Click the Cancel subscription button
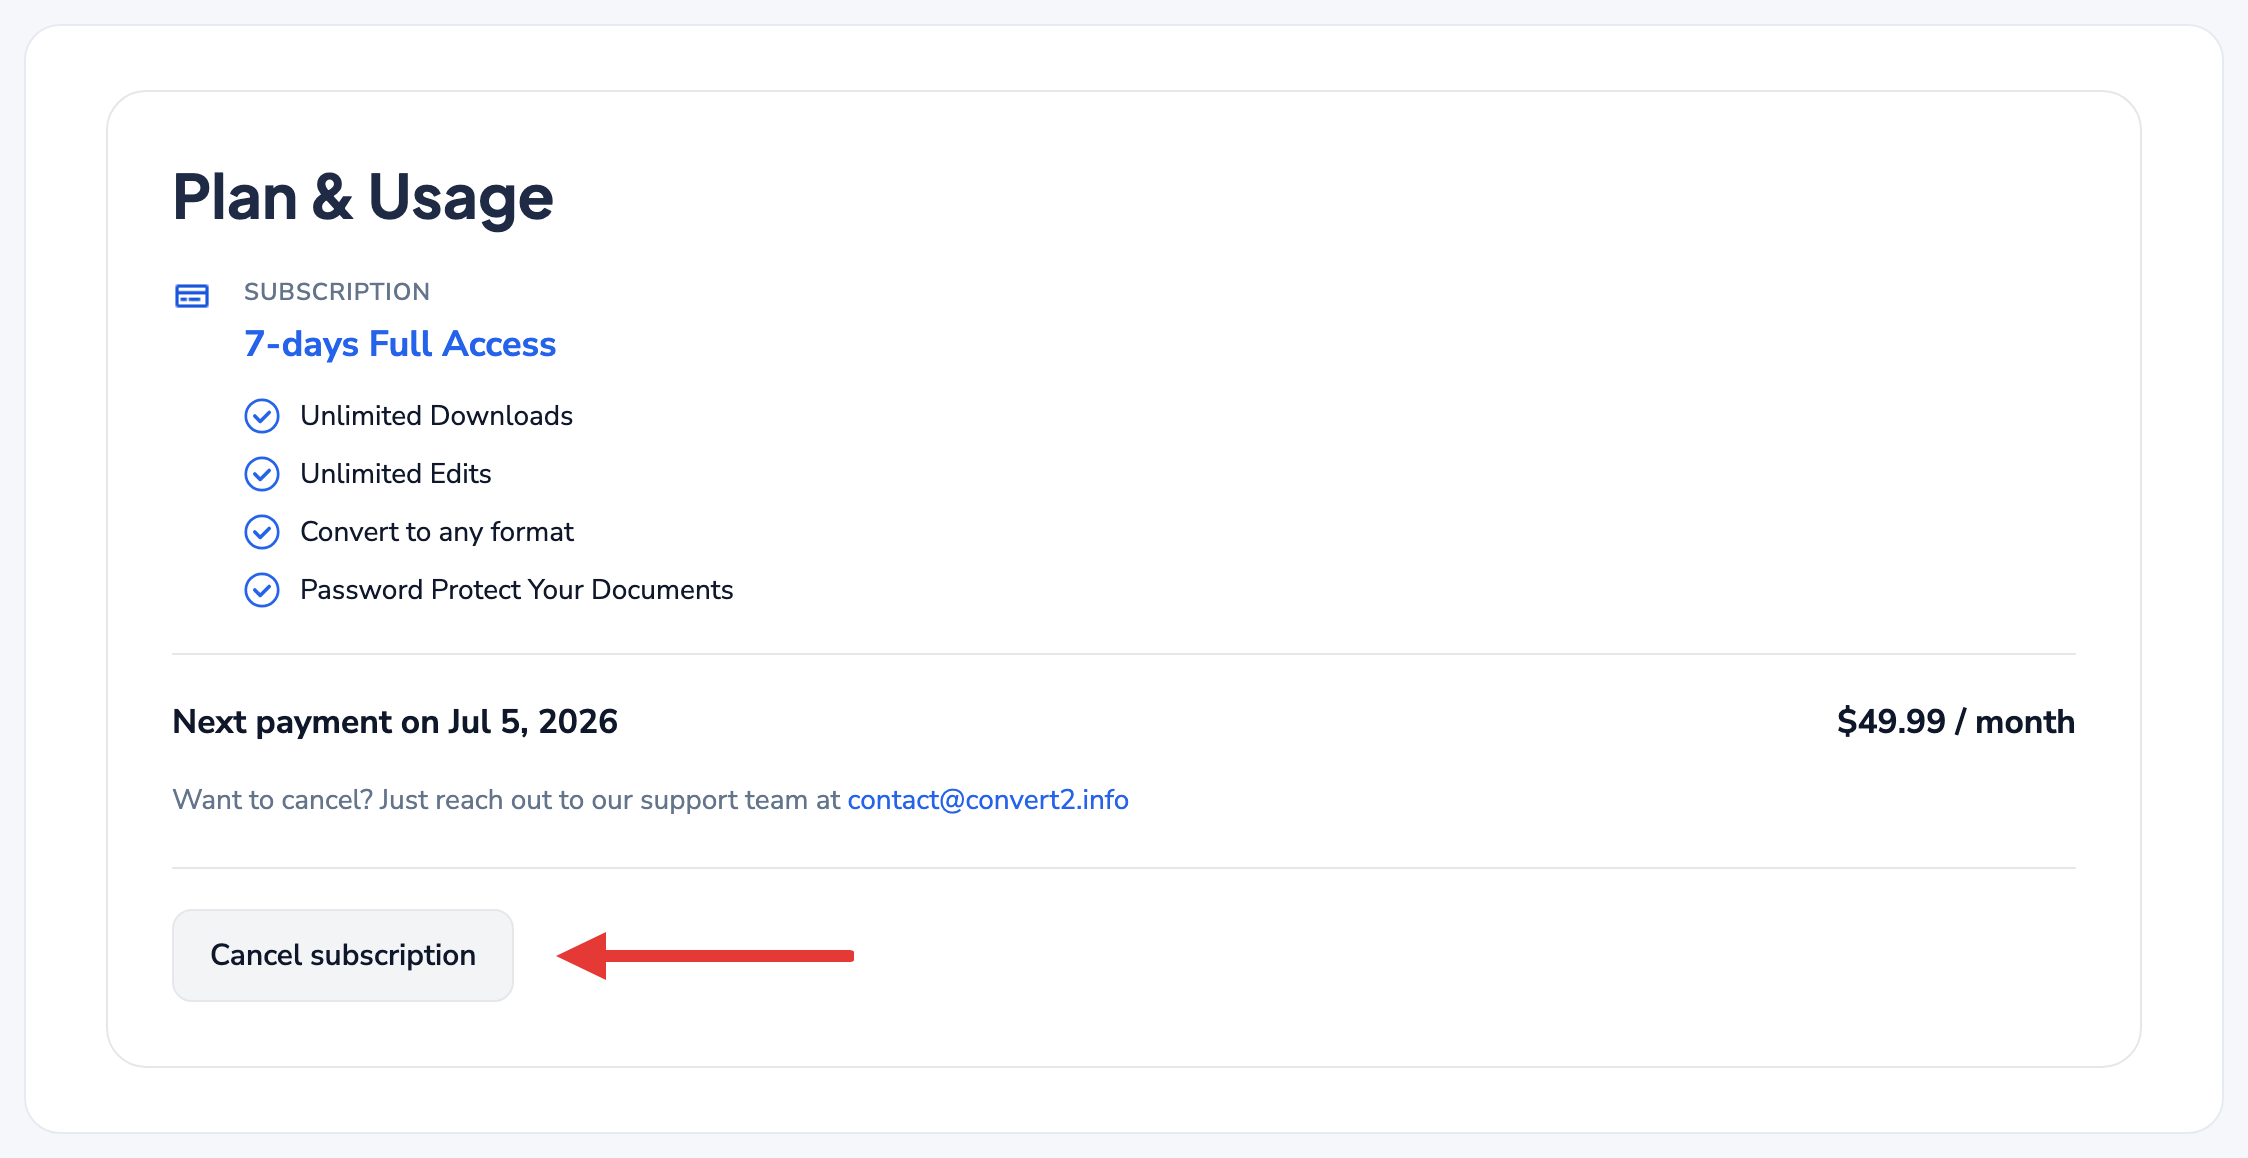2248x1158 pixels. pyautogui.click(x=343, y=955)
